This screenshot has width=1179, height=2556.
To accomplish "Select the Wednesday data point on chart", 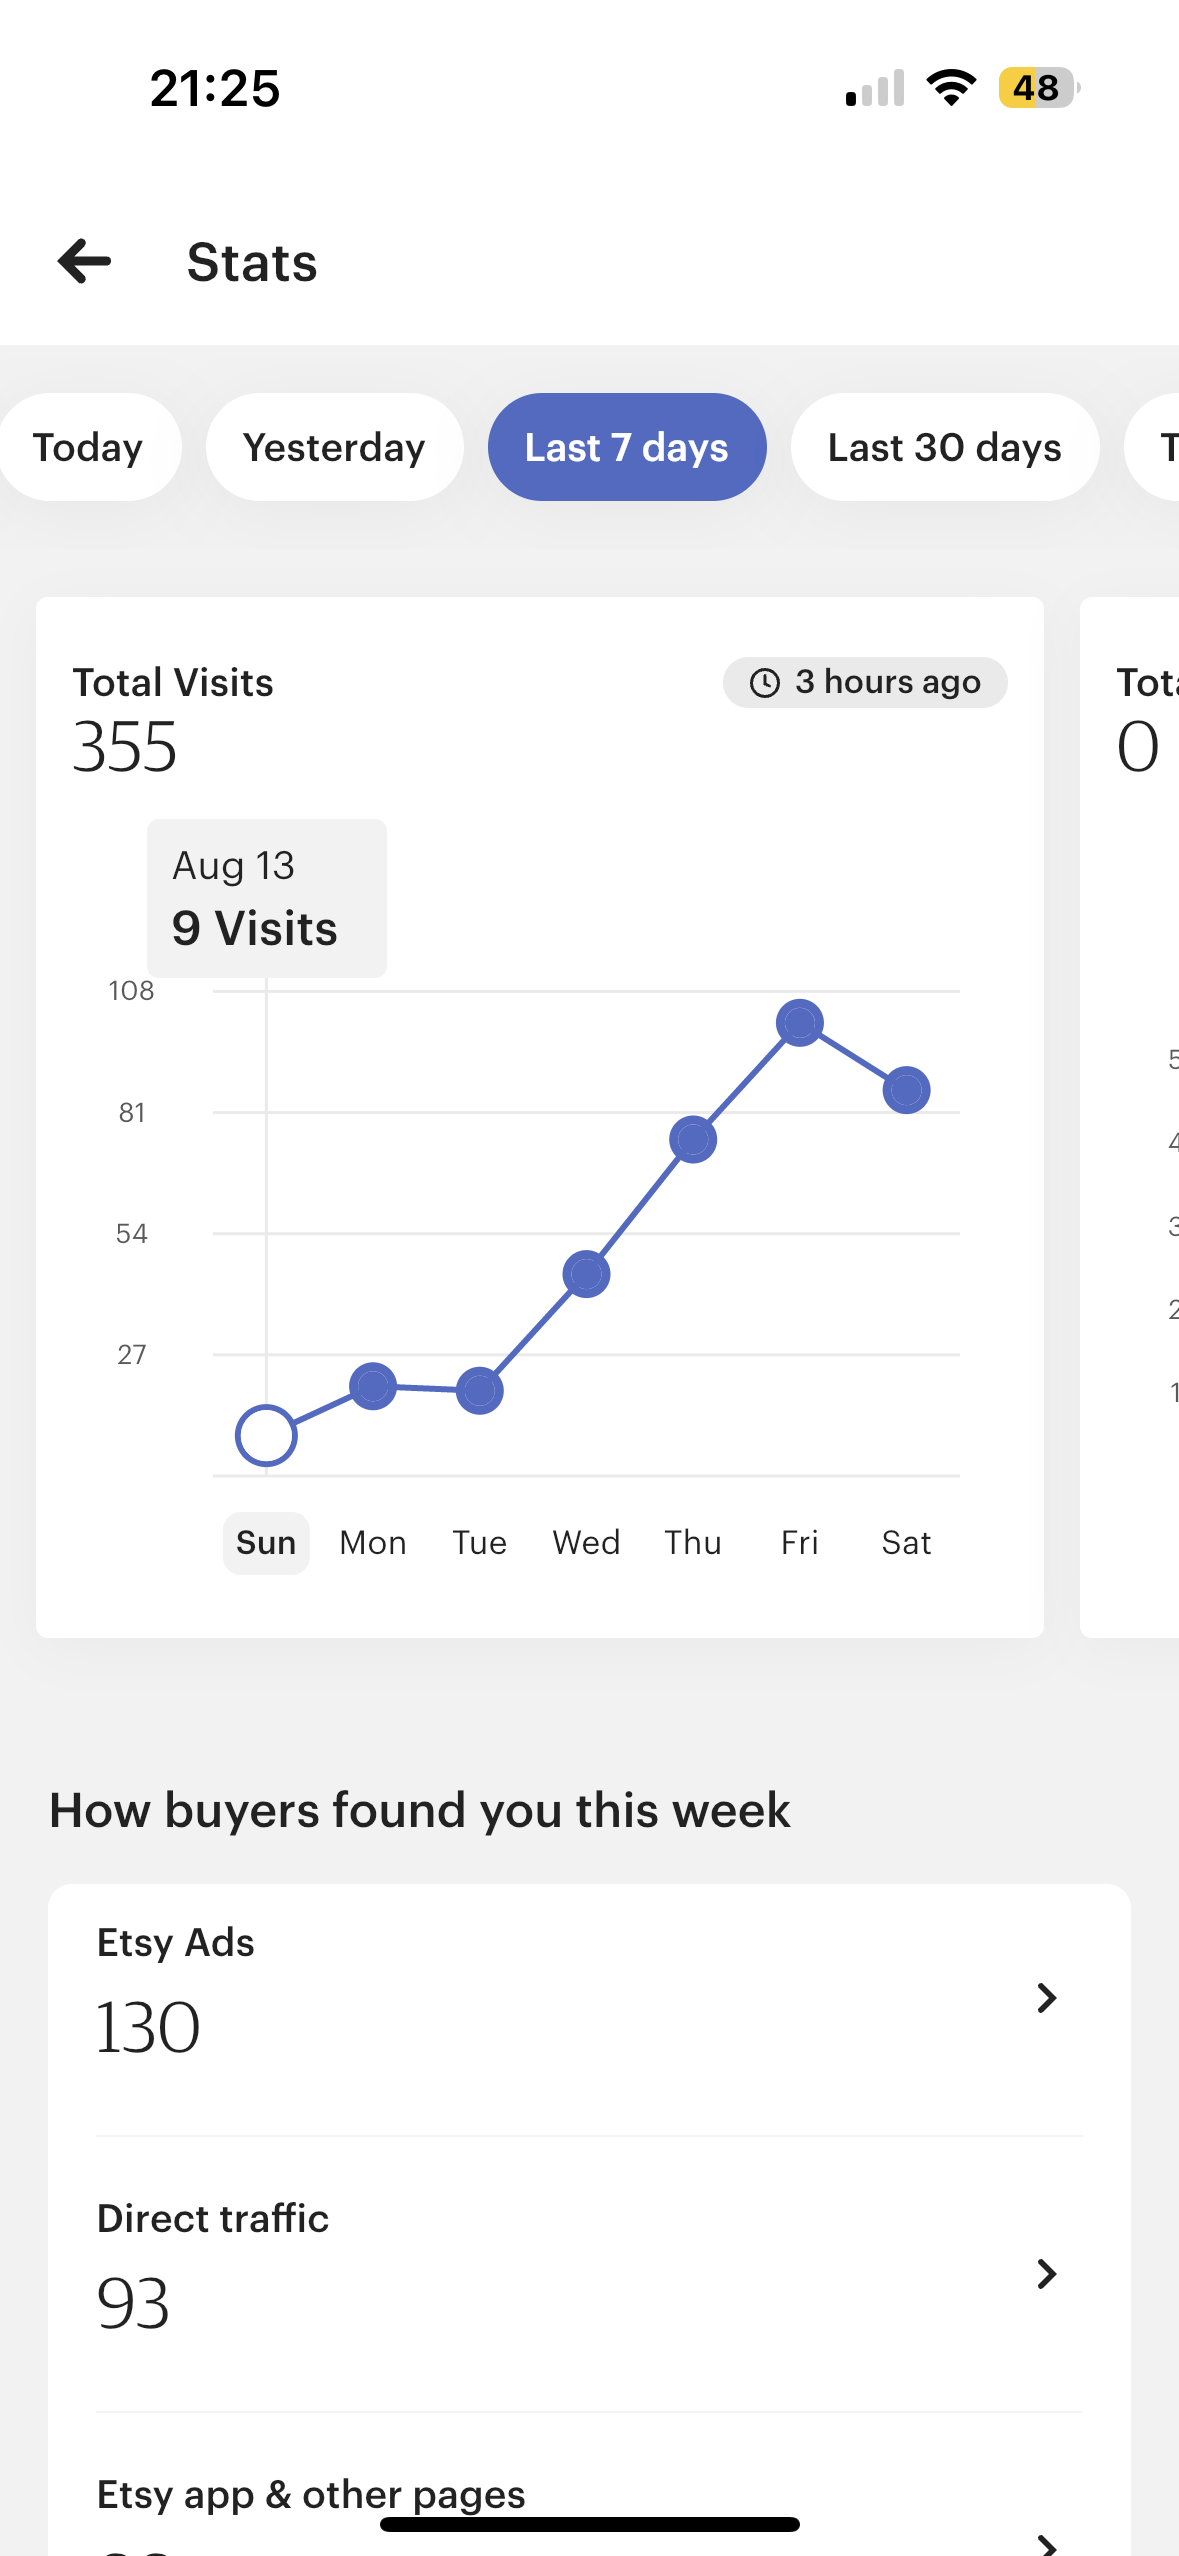I will (x=586, y=1274).
